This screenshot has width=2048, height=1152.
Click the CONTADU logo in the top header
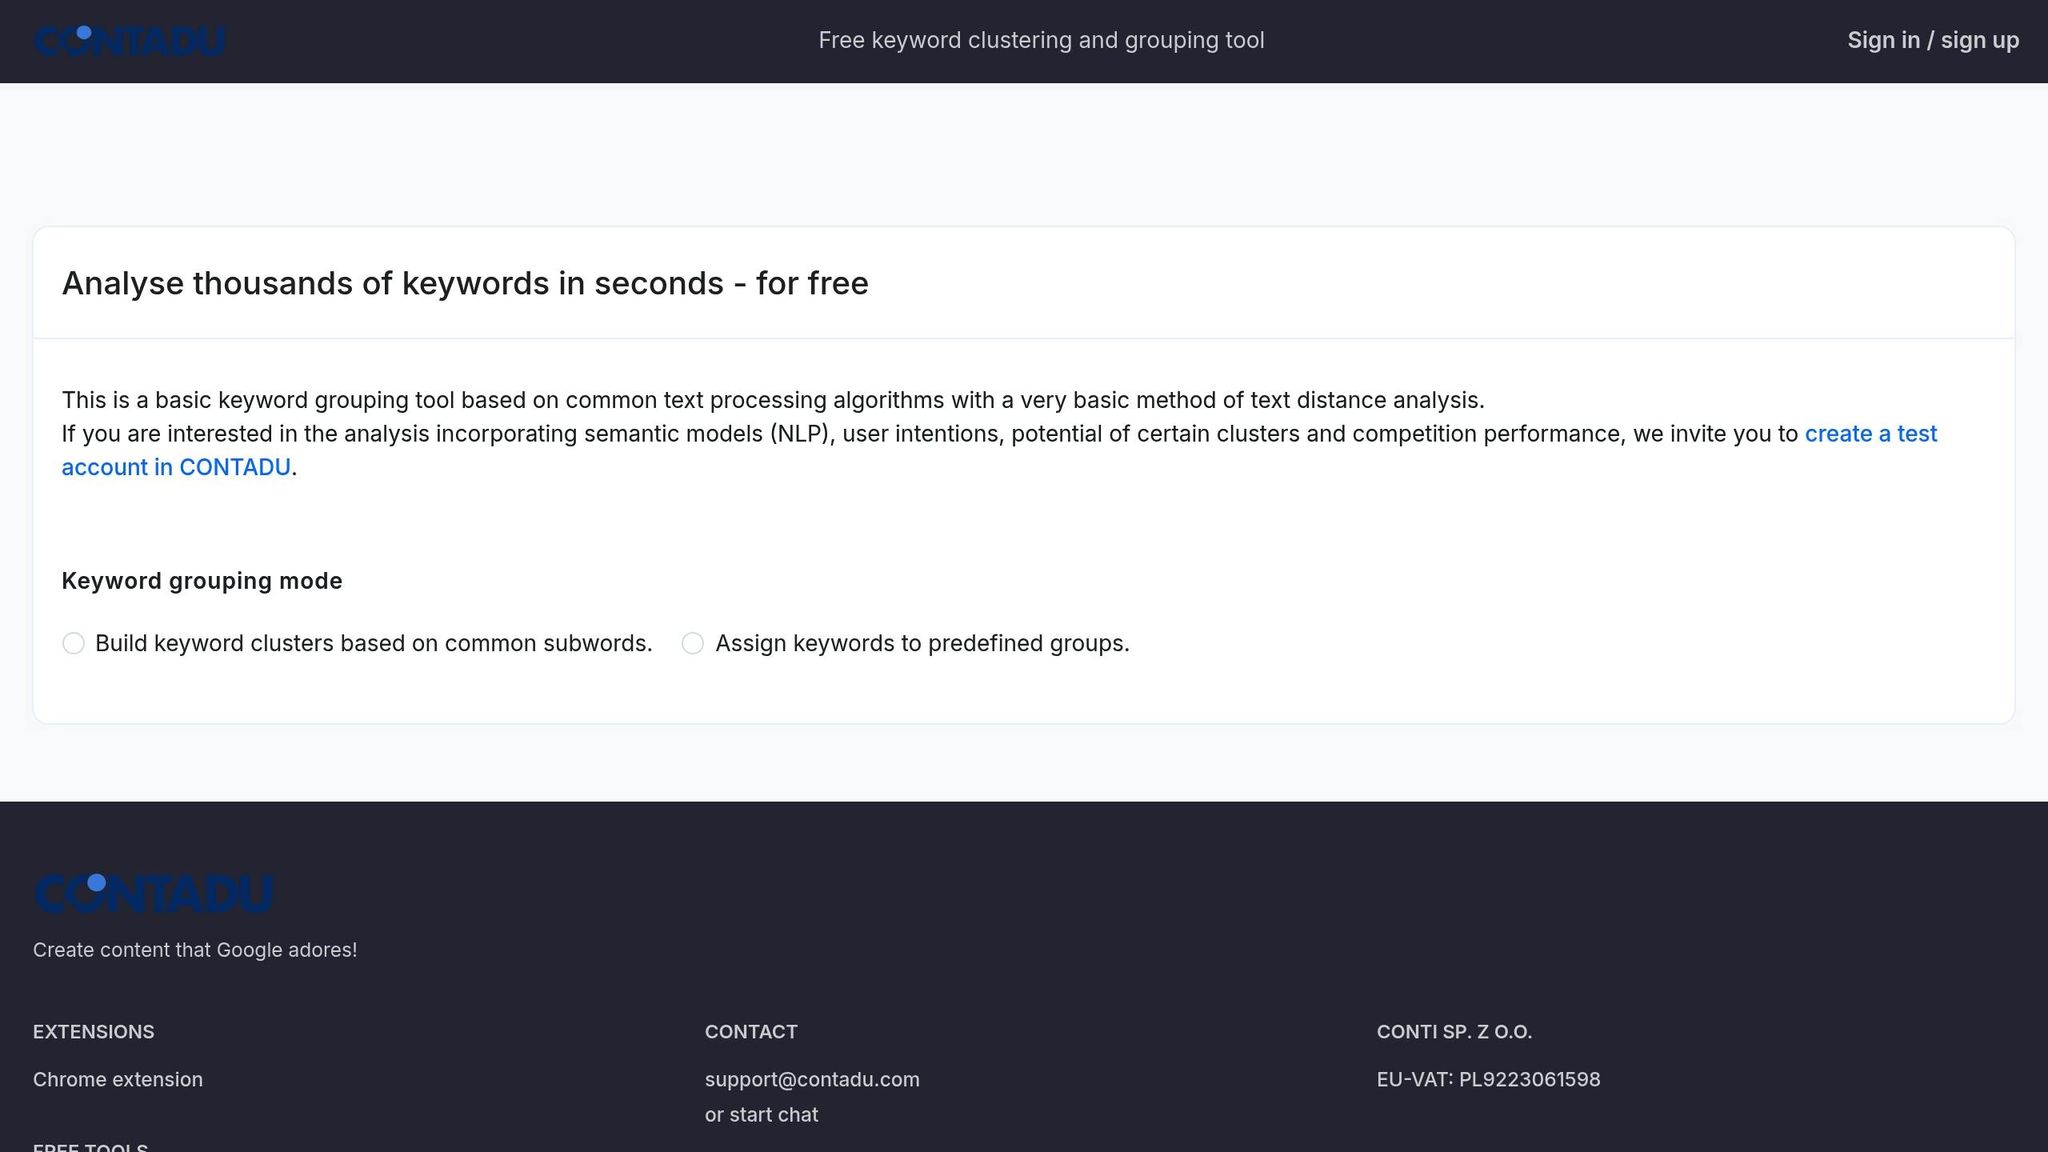pos(130,41)
